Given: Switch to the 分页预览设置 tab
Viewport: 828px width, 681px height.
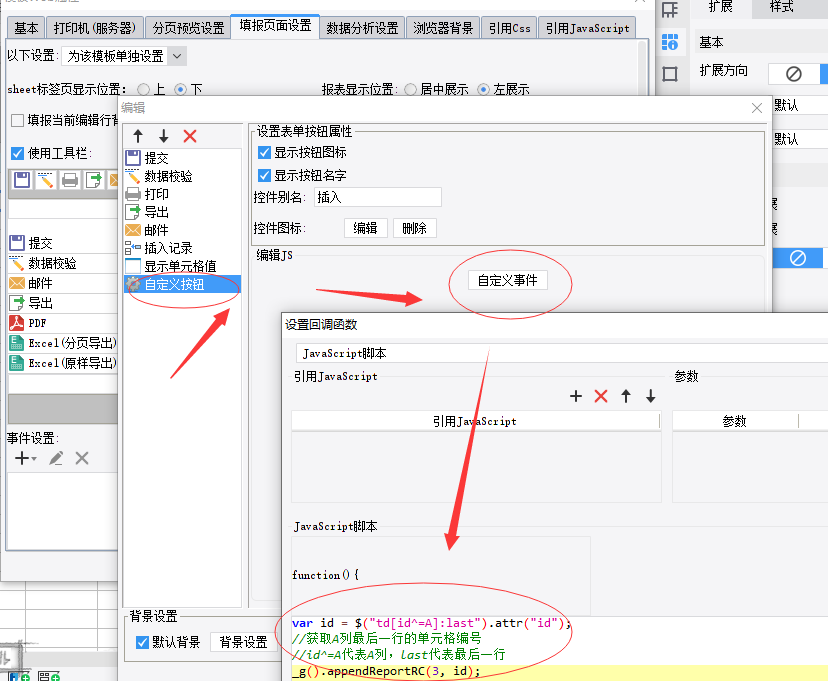Looking at the screenshot, I should tap(189, 28).
